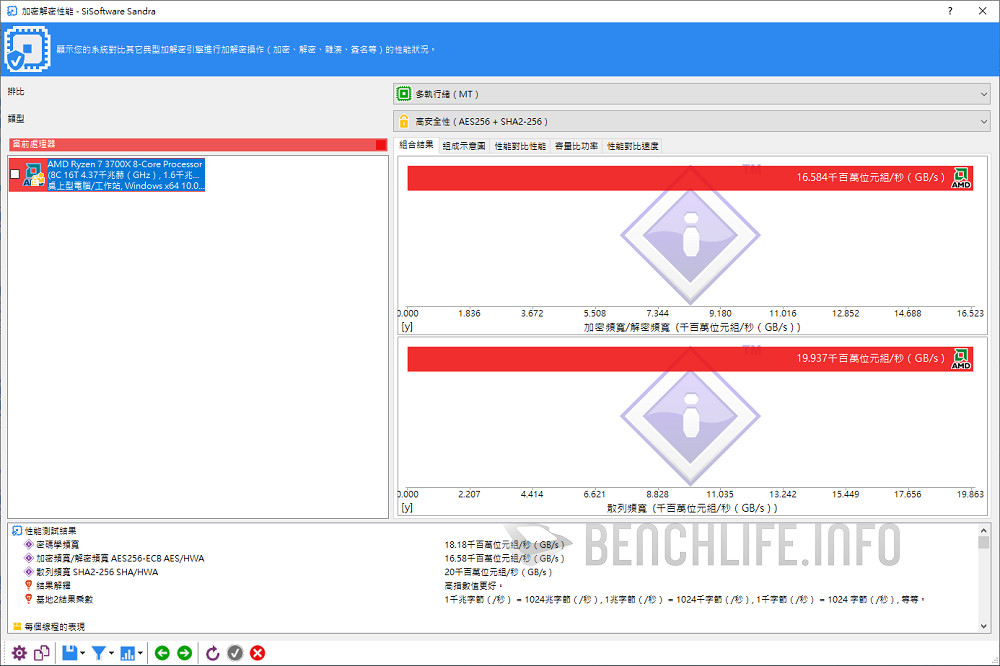Click the help question mark in title bar

949,10
